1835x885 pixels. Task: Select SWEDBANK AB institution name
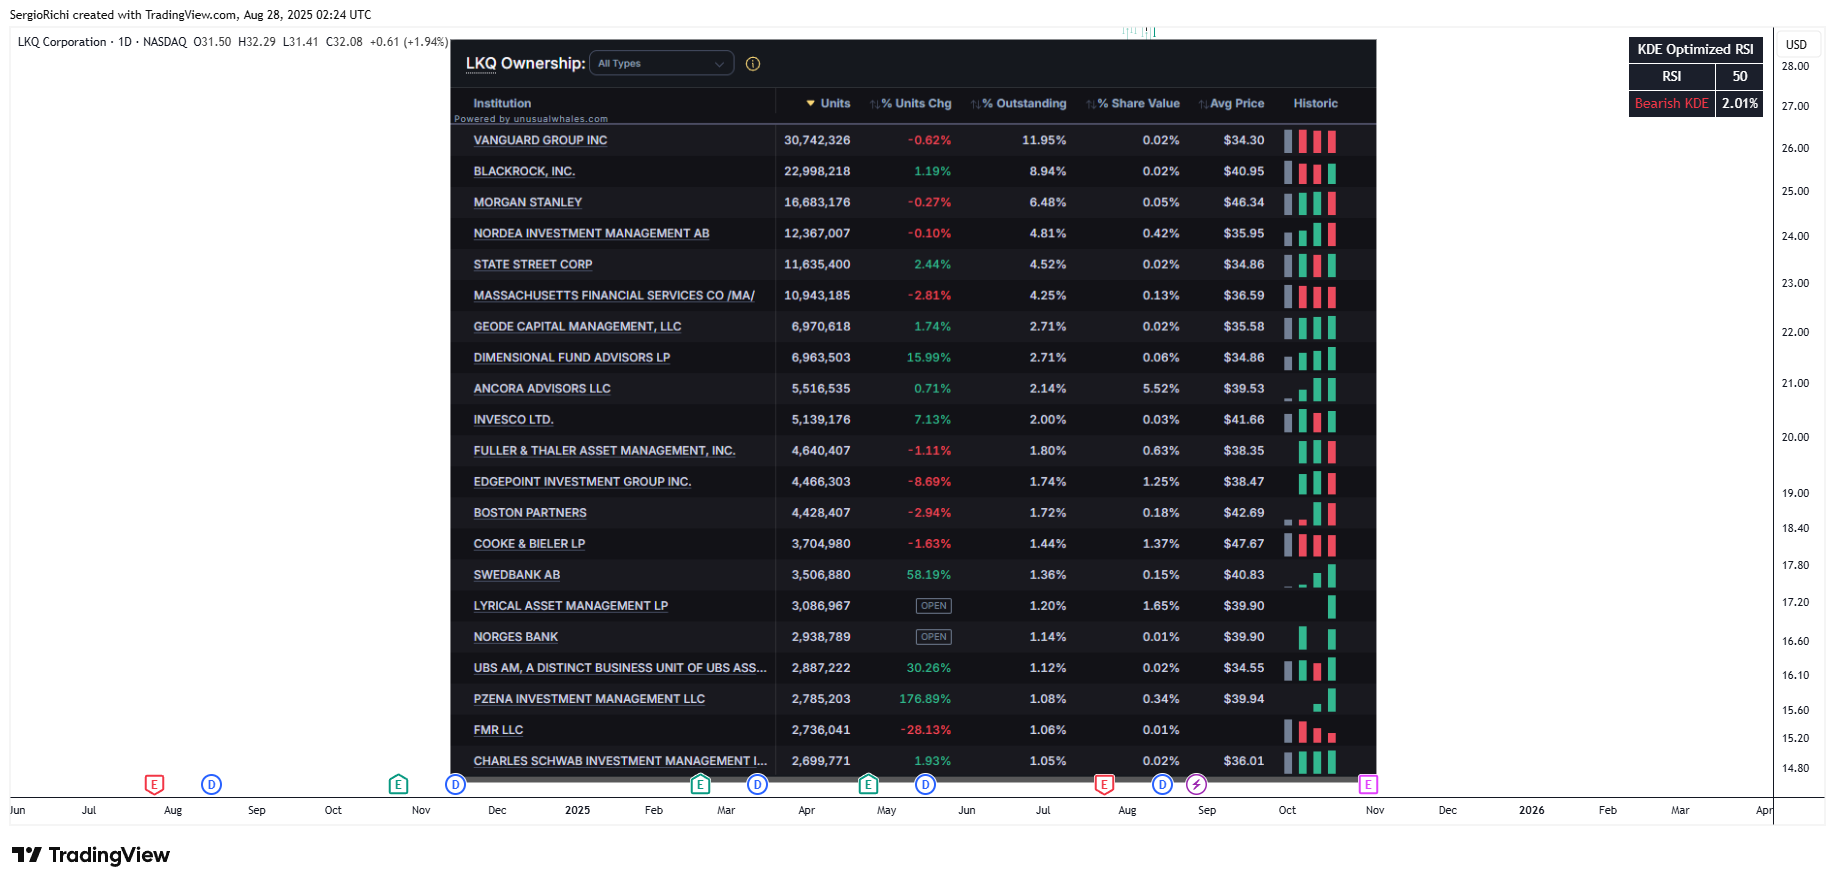516,574
